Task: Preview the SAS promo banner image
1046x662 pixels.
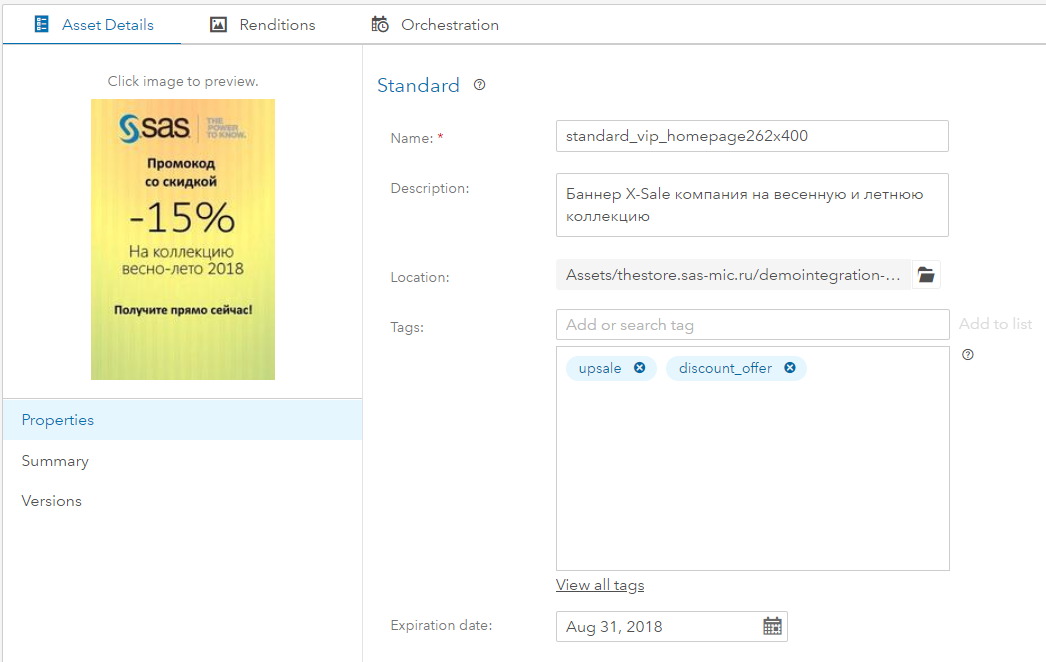Action: pyautogui.click(x=183, y=240)
